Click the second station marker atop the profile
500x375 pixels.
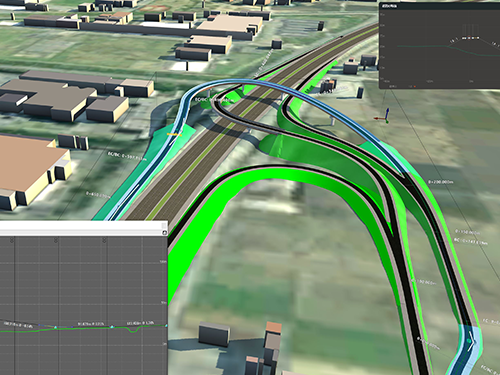(x=56, y=240)
